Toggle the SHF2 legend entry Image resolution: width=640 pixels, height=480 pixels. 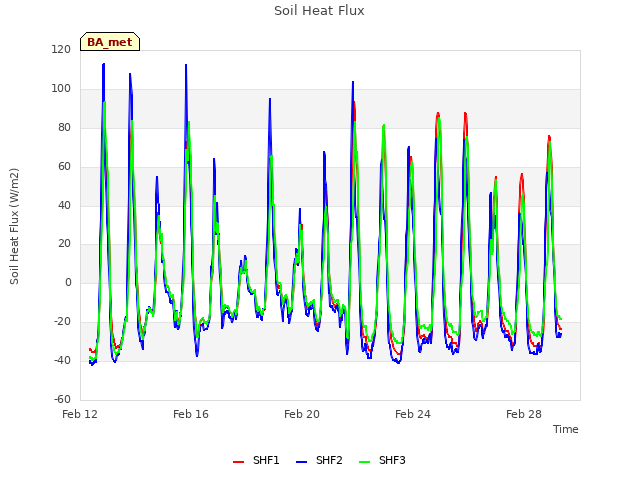click(319, 460)
